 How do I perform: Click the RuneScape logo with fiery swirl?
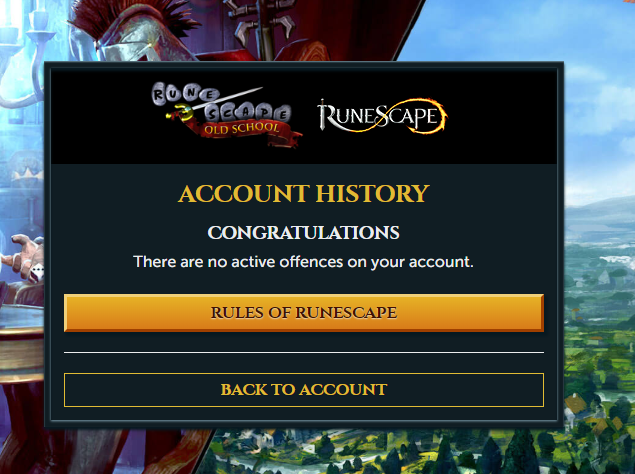(x=382, y=116)
